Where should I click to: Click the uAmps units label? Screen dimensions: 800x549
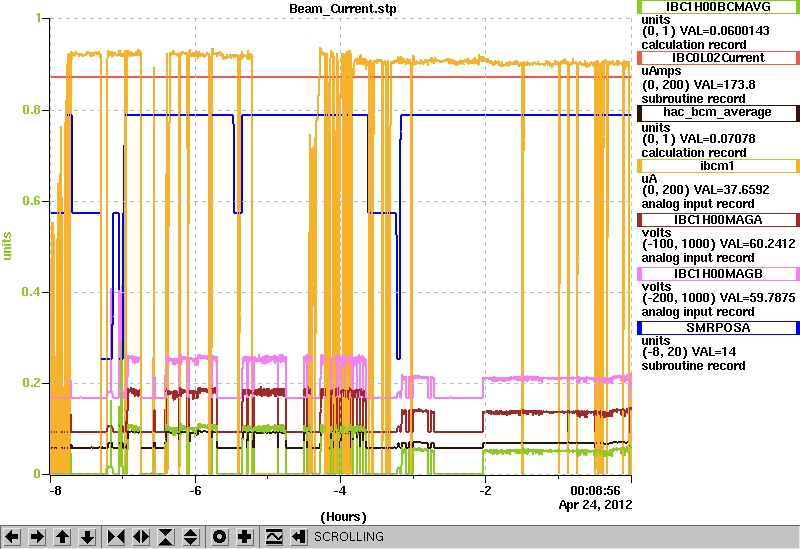pyautogui.click(x=661, y=71)
